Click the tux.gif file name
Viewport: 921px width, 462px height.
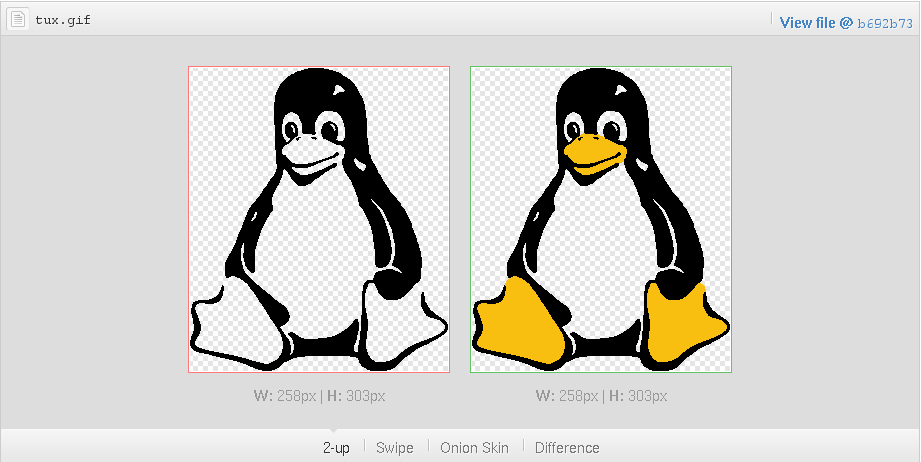click(63, 21)
